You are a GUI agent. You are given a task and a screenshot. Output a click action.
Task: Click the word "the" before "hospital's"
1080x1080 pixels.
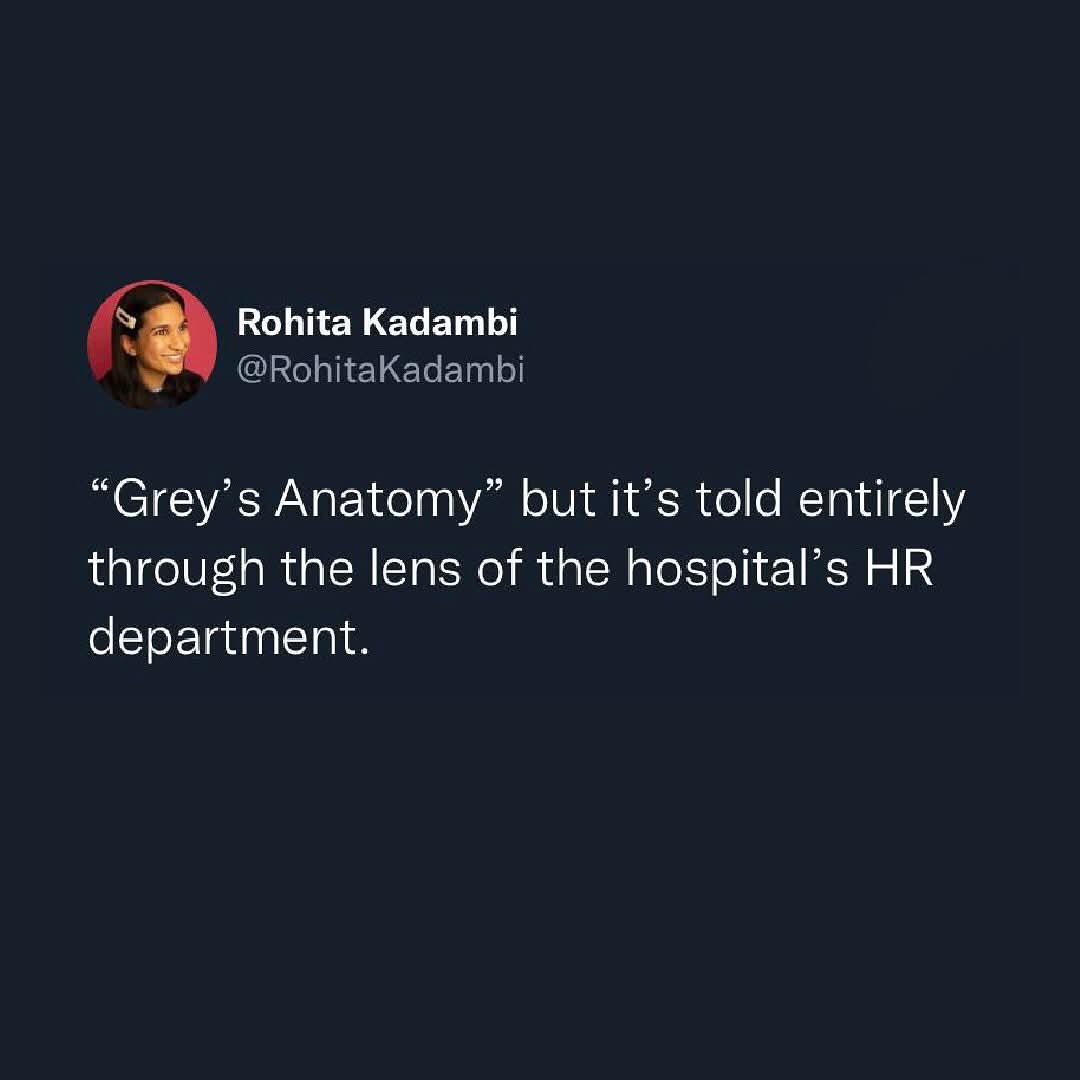pyautogui.click(x=573, y=569)
